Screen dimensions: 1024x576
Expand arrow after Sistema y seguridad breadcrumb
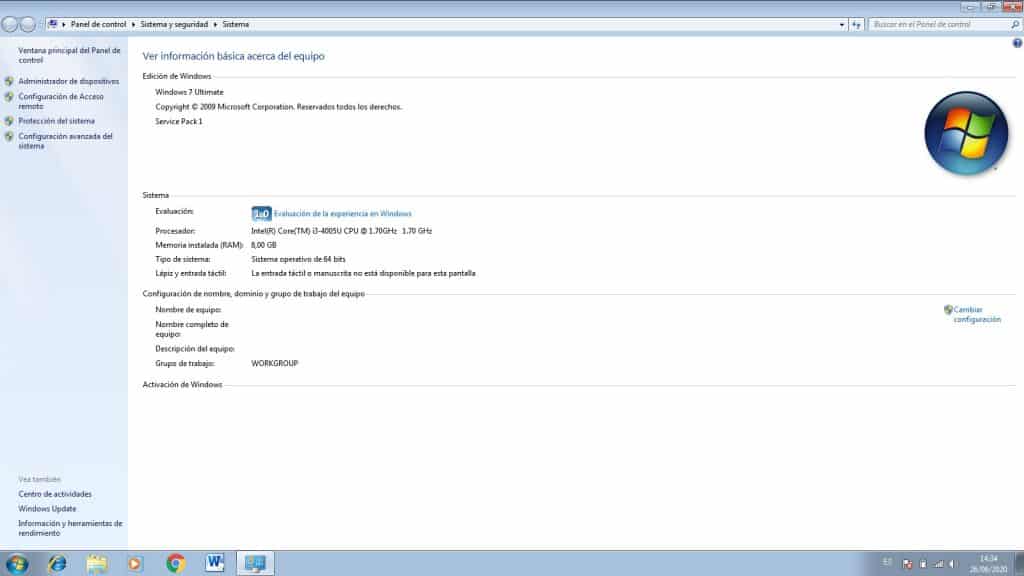tap(215, 24)
